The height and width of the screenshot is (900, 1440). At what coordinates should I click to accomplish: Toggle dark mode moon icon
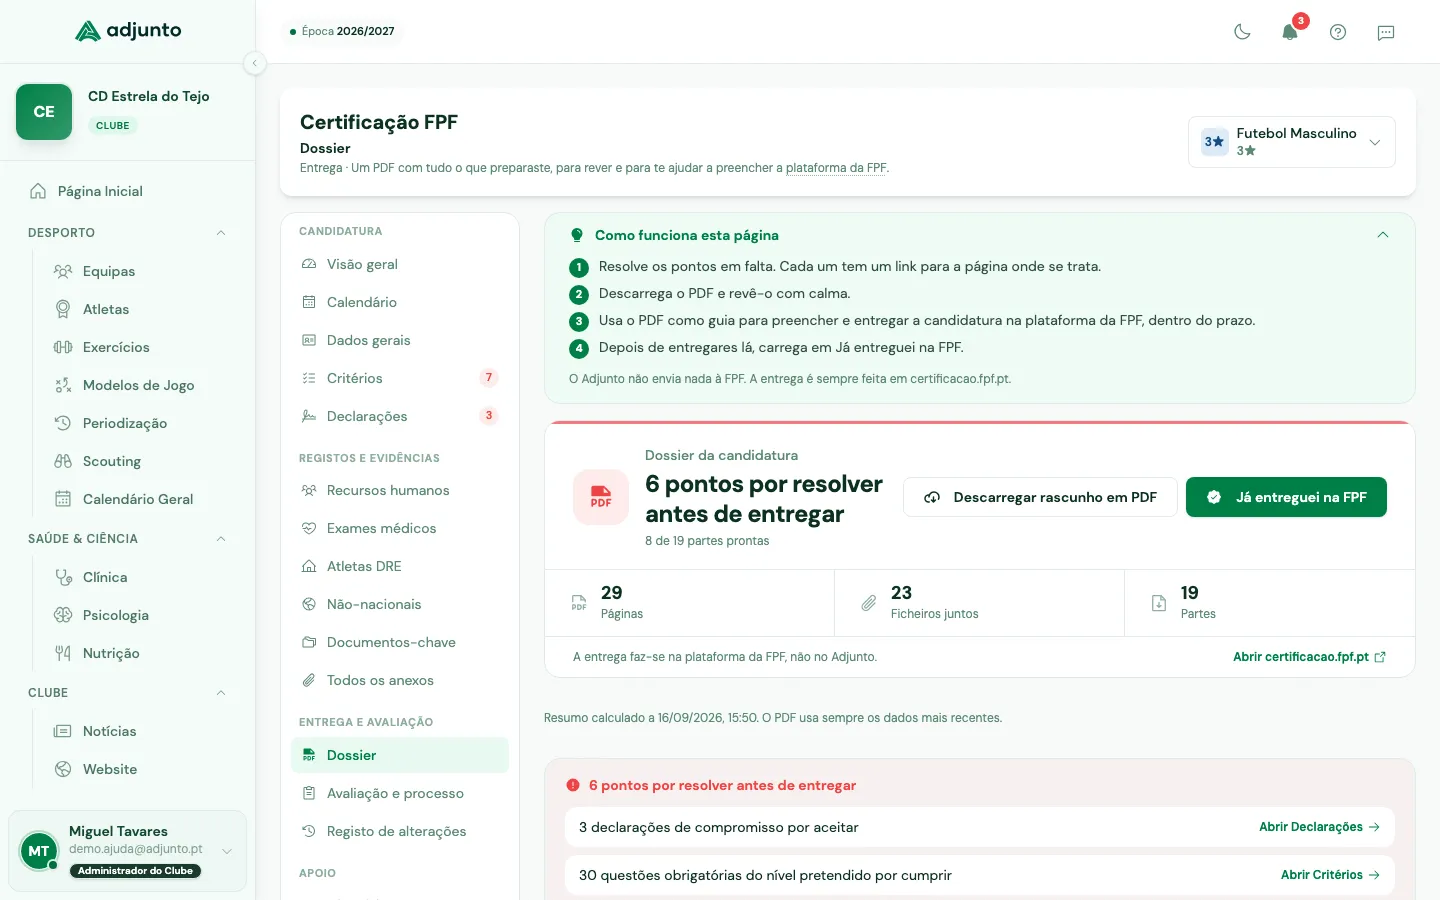tap(1242, 32)
